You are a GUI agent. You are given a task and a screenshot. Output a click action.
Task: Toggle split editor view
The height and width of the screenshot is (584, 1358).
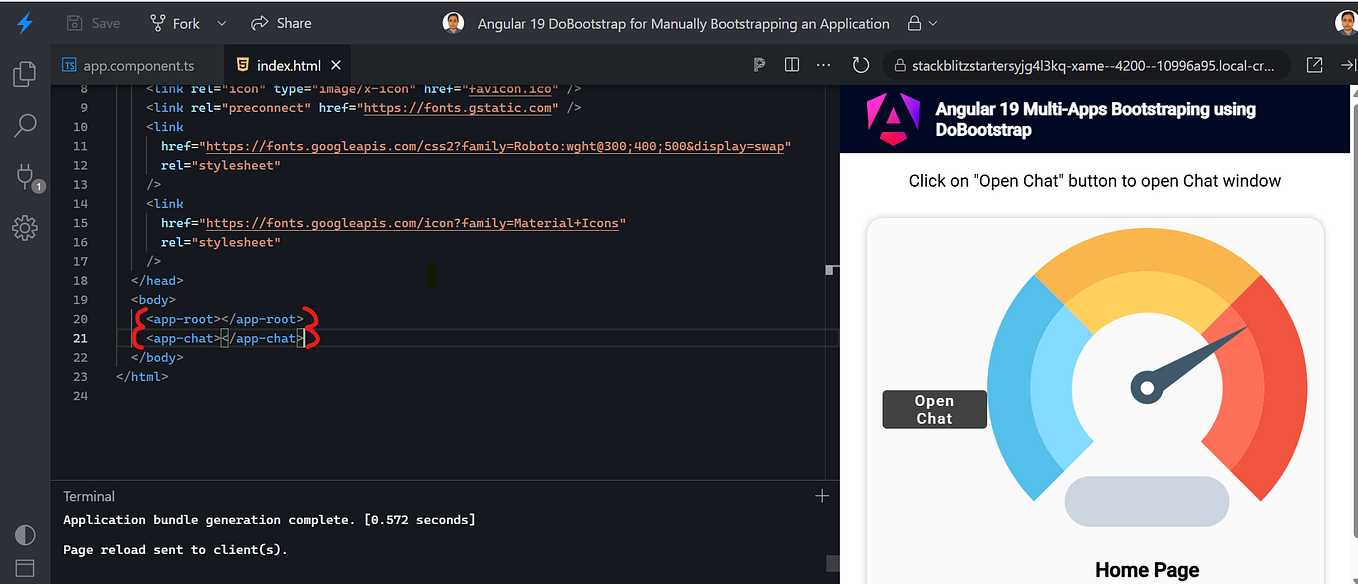click(x=791, y=64)
